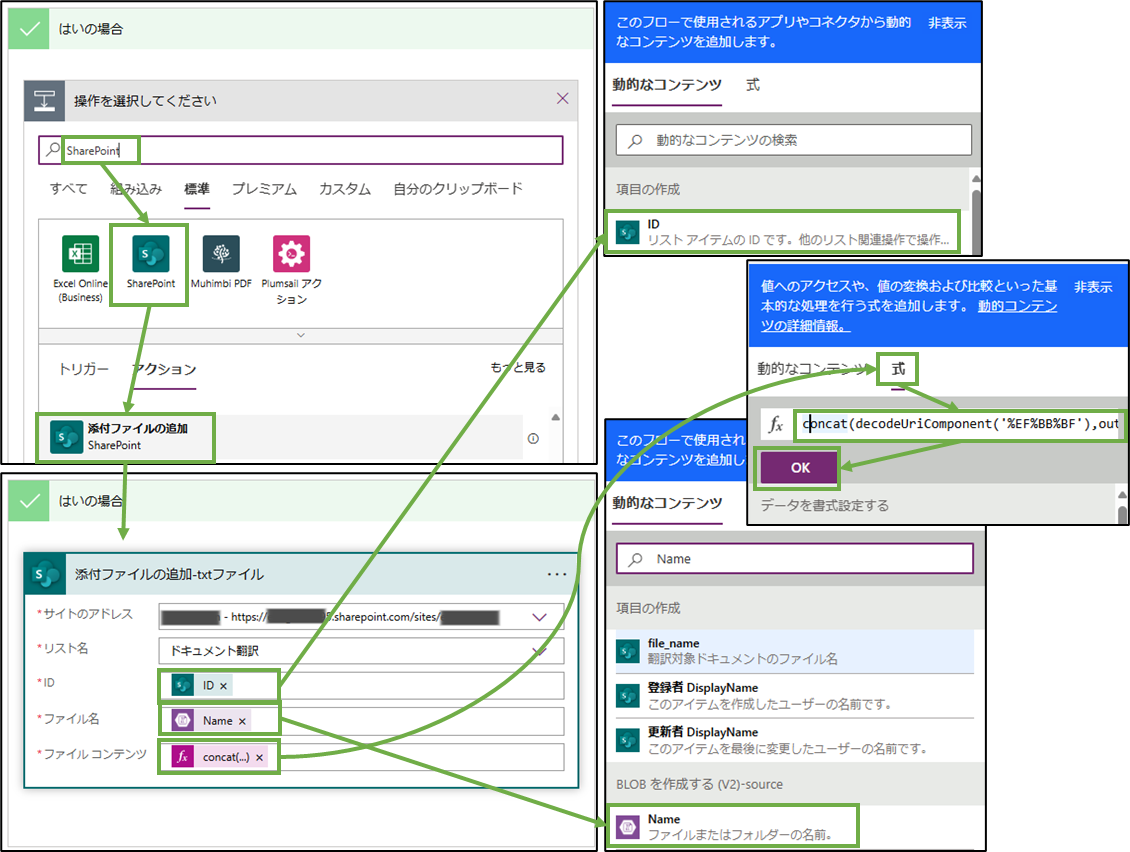Collapse the connector list chevron
The width and height of the screenshot is (1130, 852).
301,335
